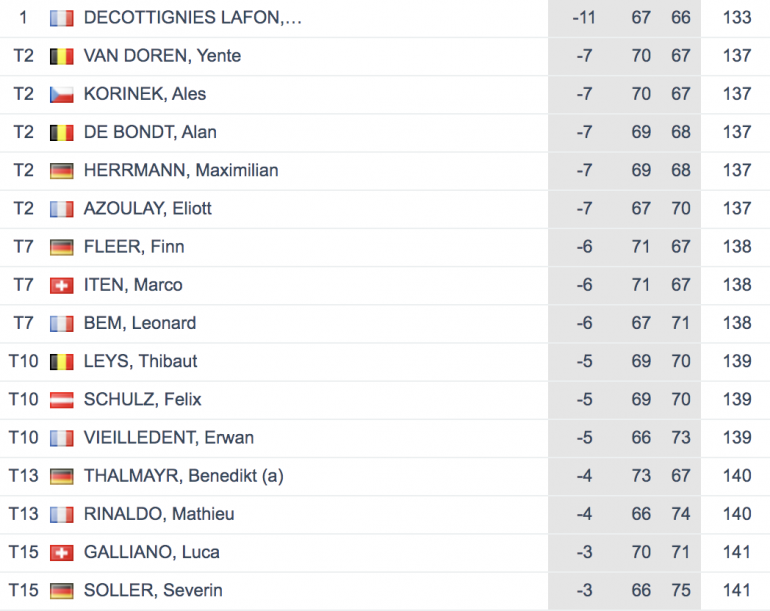This screenshot has height=611, width=770.
Task: Click the -11 to-par score of leader
Action: click(584, 18)
